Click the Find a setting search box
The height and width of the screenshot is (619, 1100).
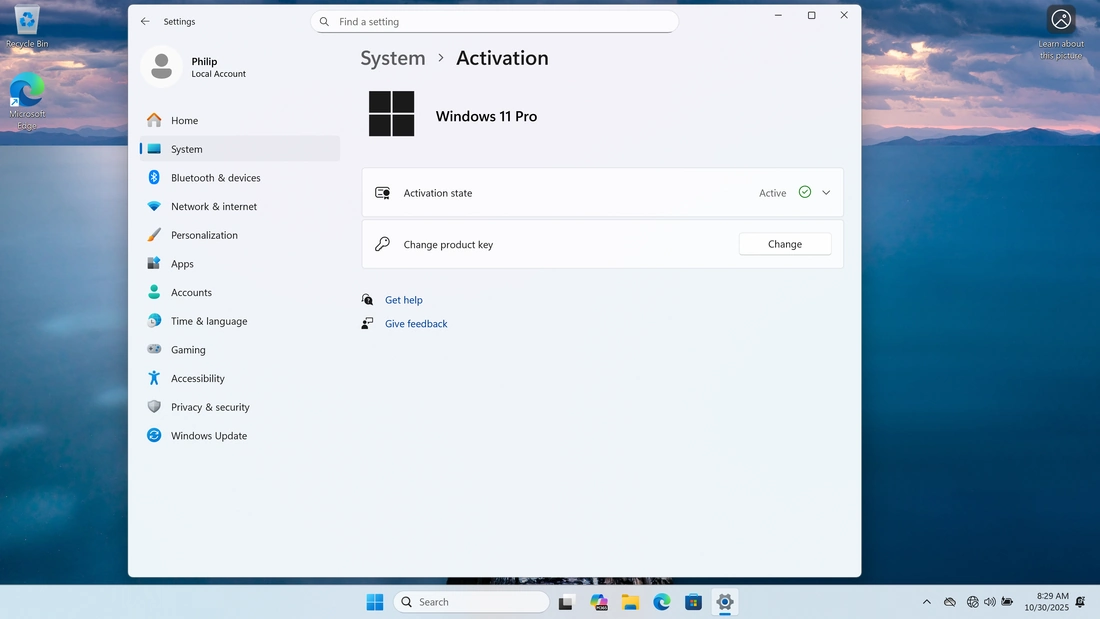[x=495, y=22]
